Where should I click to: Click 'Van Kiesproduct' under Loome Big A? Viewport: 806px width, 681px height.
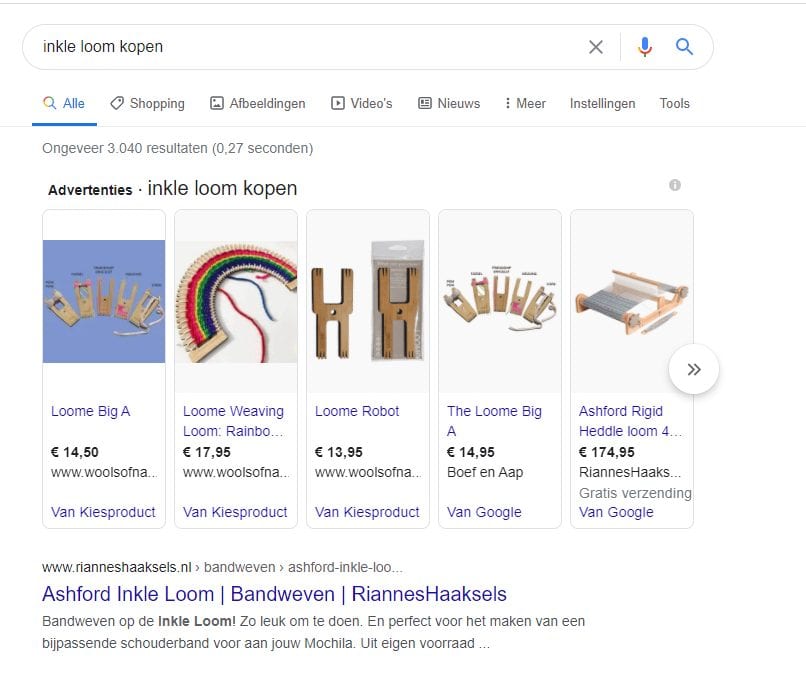(x=103, y=512)
